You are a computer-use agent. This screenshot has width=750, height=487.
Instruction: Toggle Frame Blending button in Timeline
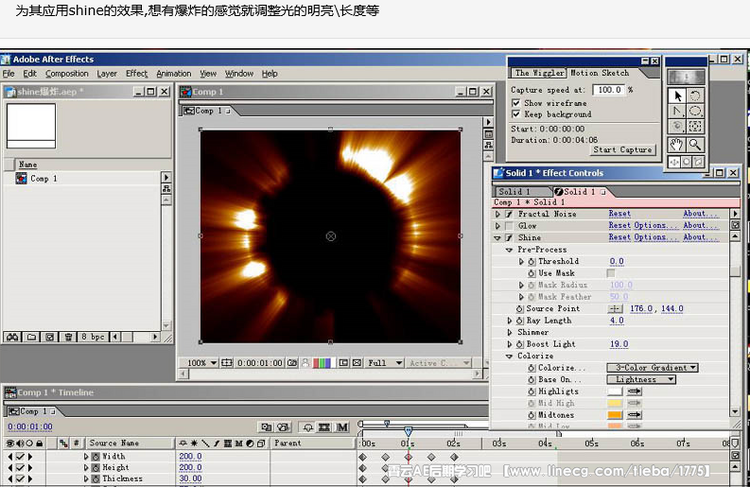tap(325, 427)
